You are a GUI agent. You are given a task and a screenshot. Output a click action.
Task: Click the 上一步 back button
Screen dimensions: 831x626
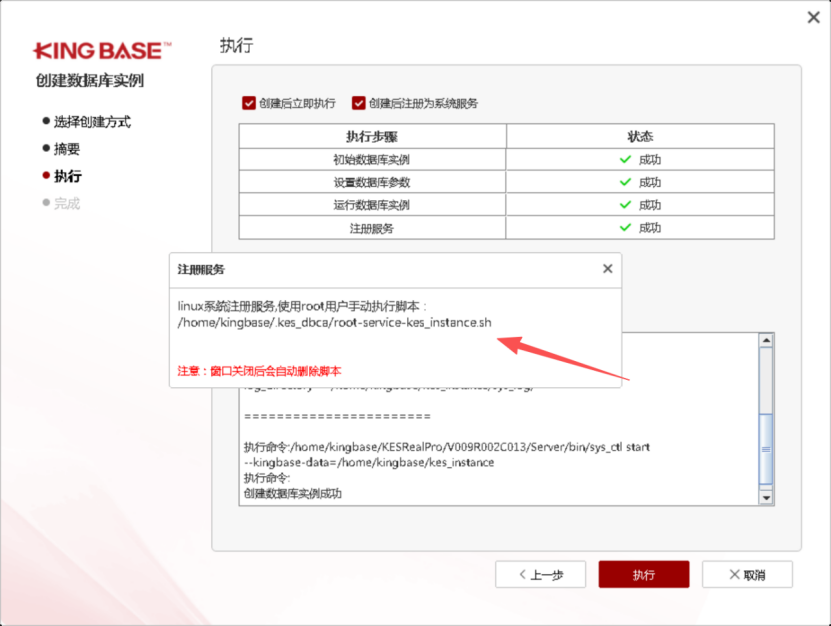[x=540, y=575]
